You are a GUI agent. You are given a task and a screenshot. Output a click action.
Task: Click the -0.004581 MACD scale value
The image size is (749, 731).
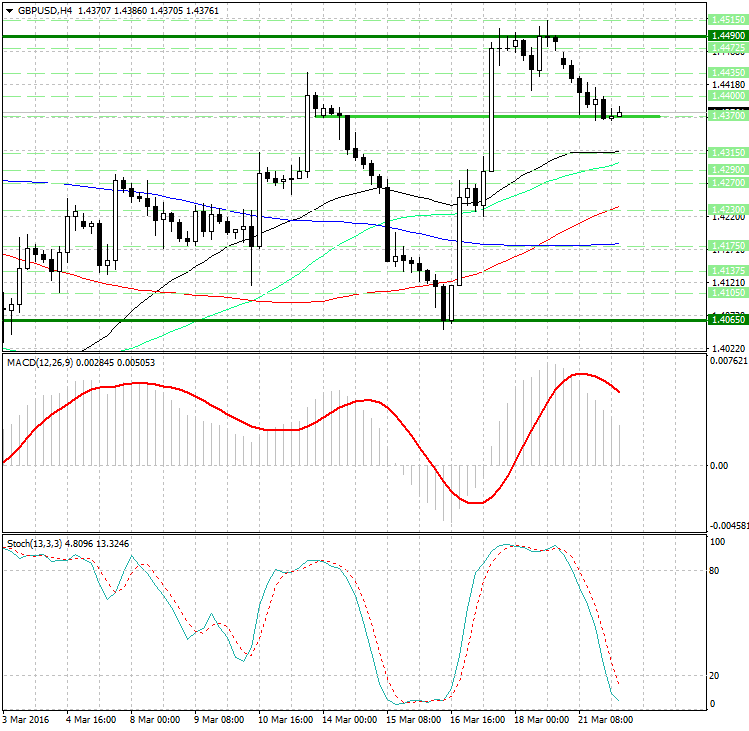pyautogui.click(x=728, y=524)
